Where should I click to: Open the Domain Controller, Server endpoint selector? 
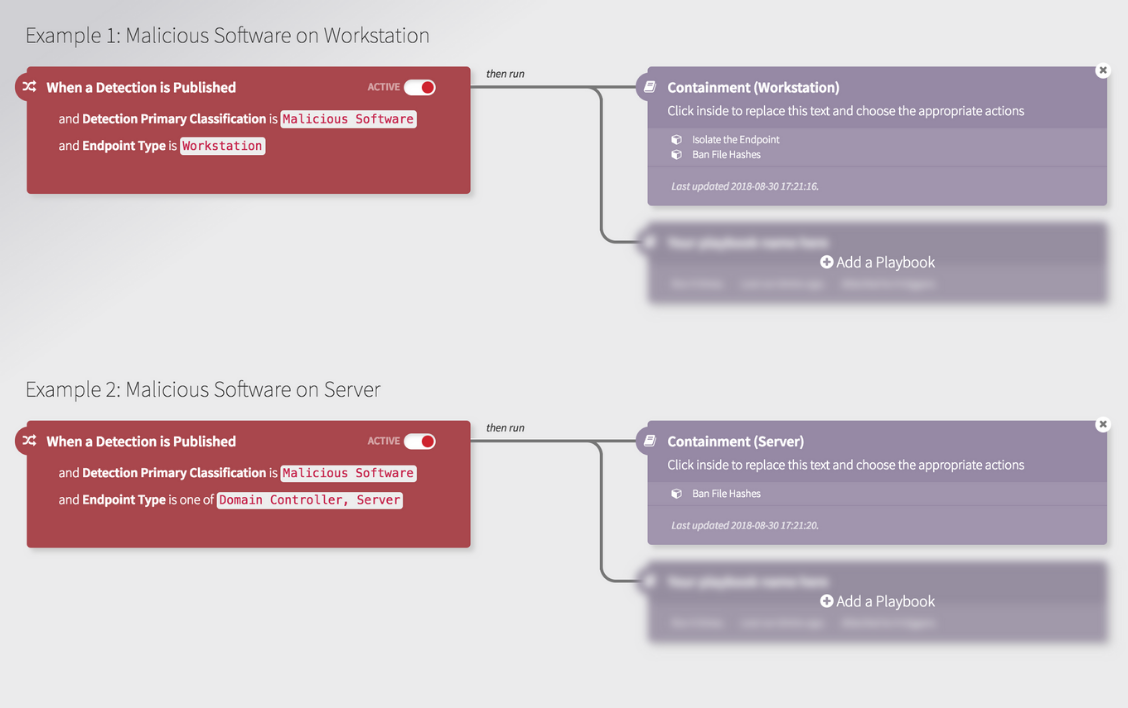309,500
